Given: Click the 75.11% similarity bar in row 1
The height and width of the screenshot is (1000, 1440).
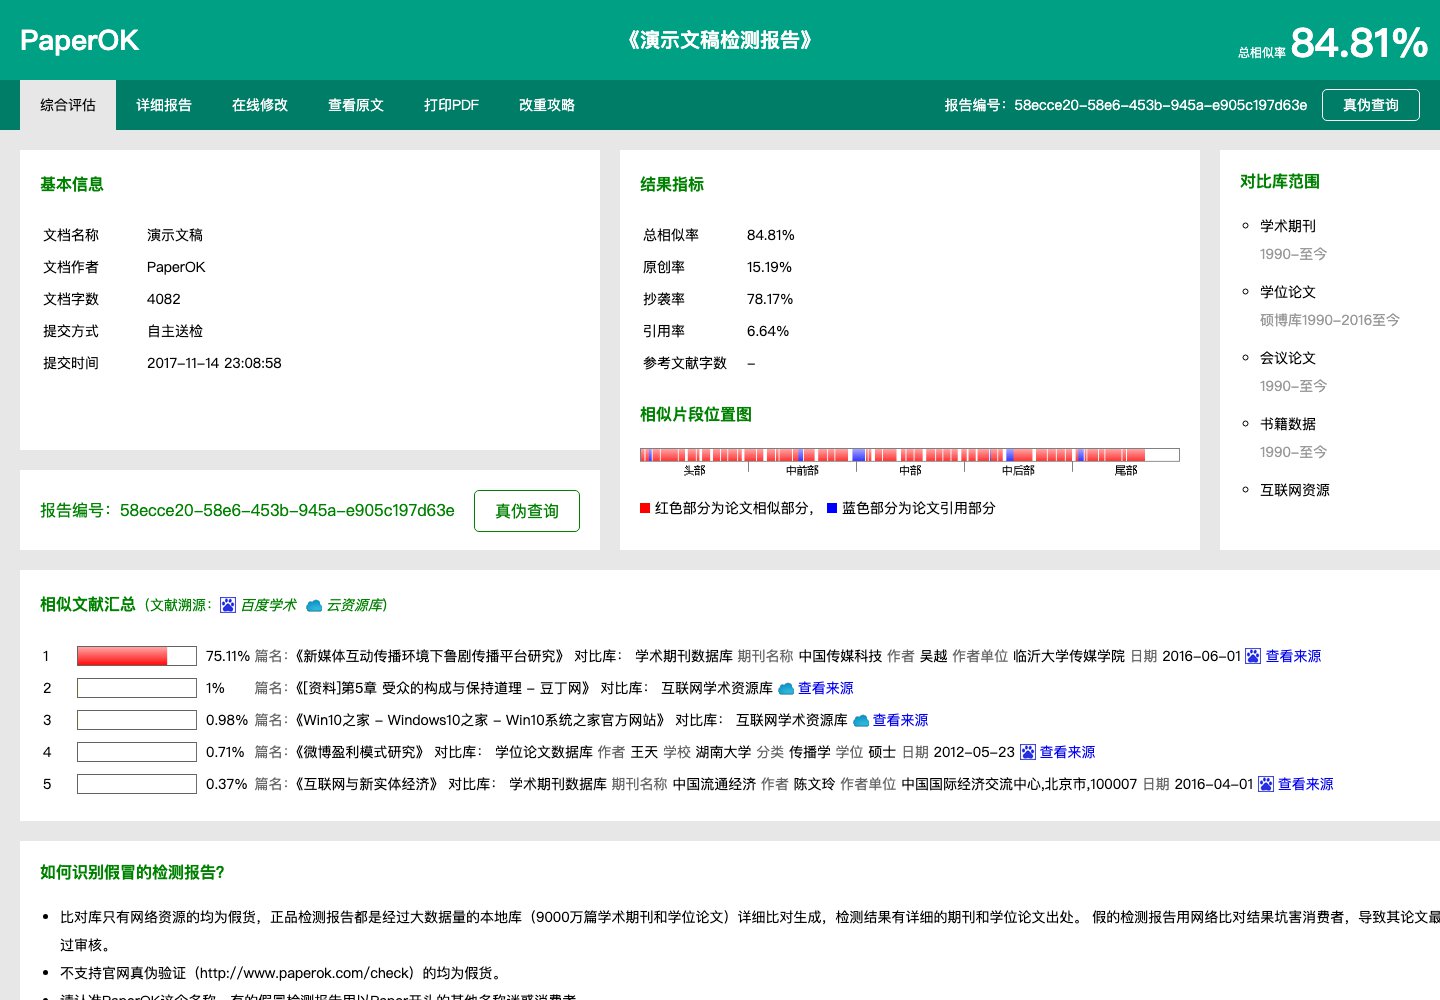Looking at the screenshot, I should [137, 656].
